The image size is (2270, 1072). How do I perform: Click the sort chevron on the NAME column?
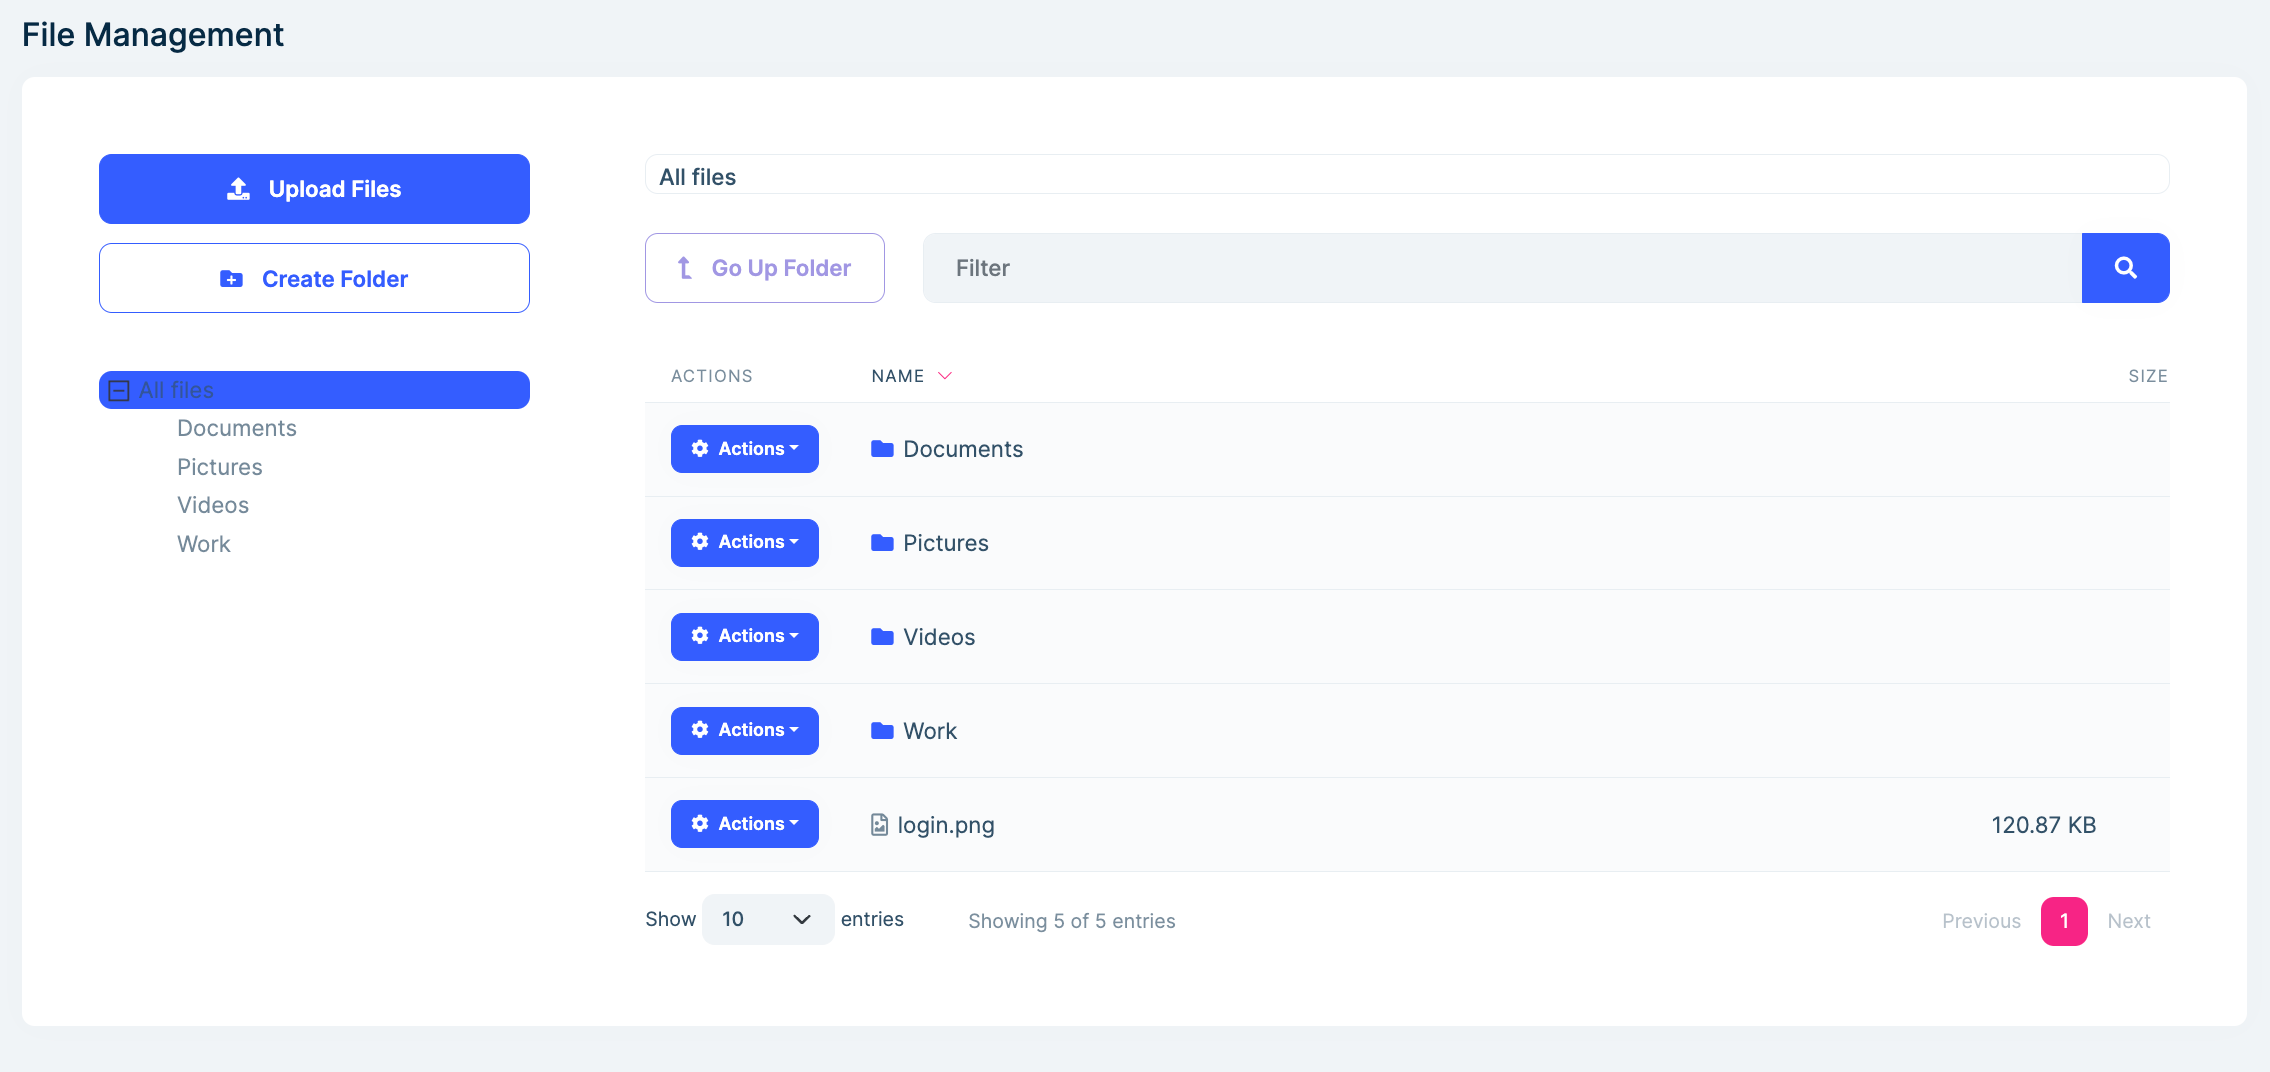tap(944, 375)
